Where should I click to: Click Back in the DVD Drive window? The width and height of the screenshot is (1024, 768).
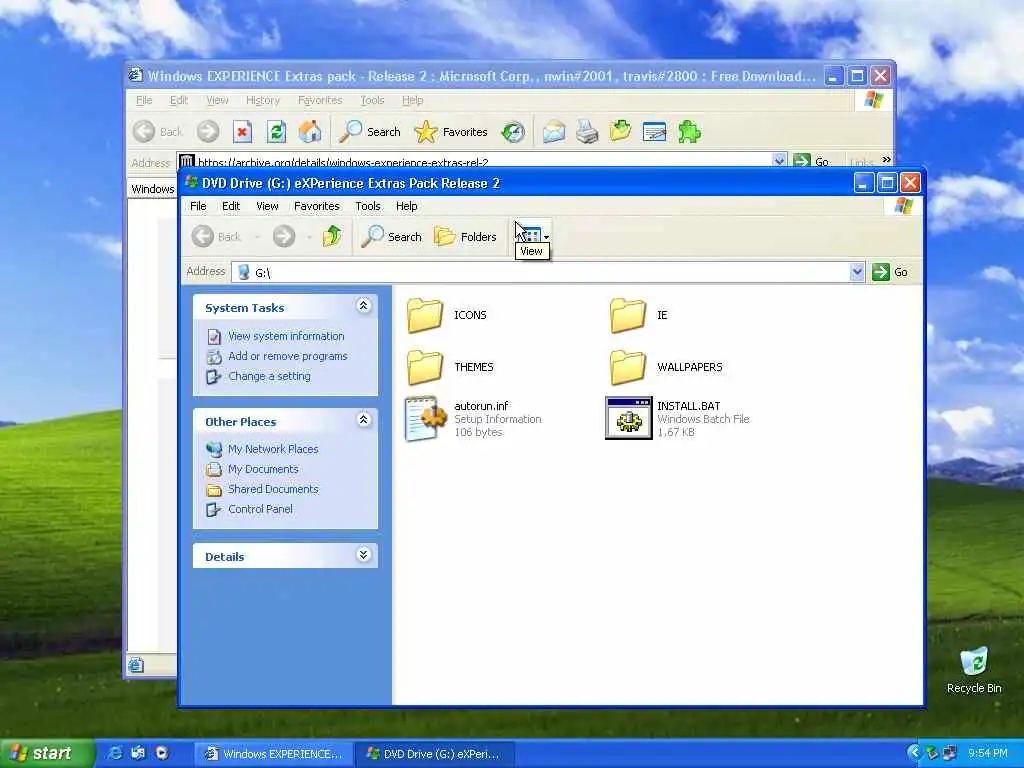(217, 236)
